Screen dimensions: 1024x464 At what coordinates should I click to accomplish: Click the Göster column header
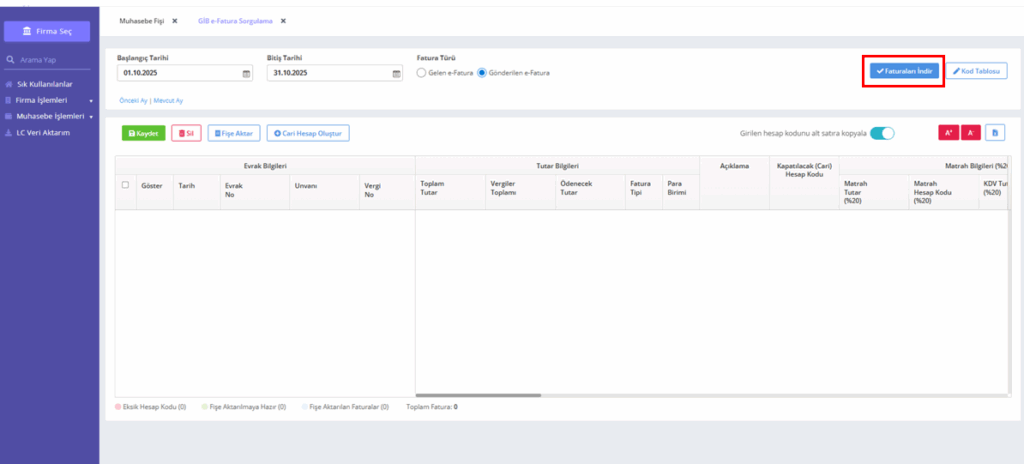(155, 192)
